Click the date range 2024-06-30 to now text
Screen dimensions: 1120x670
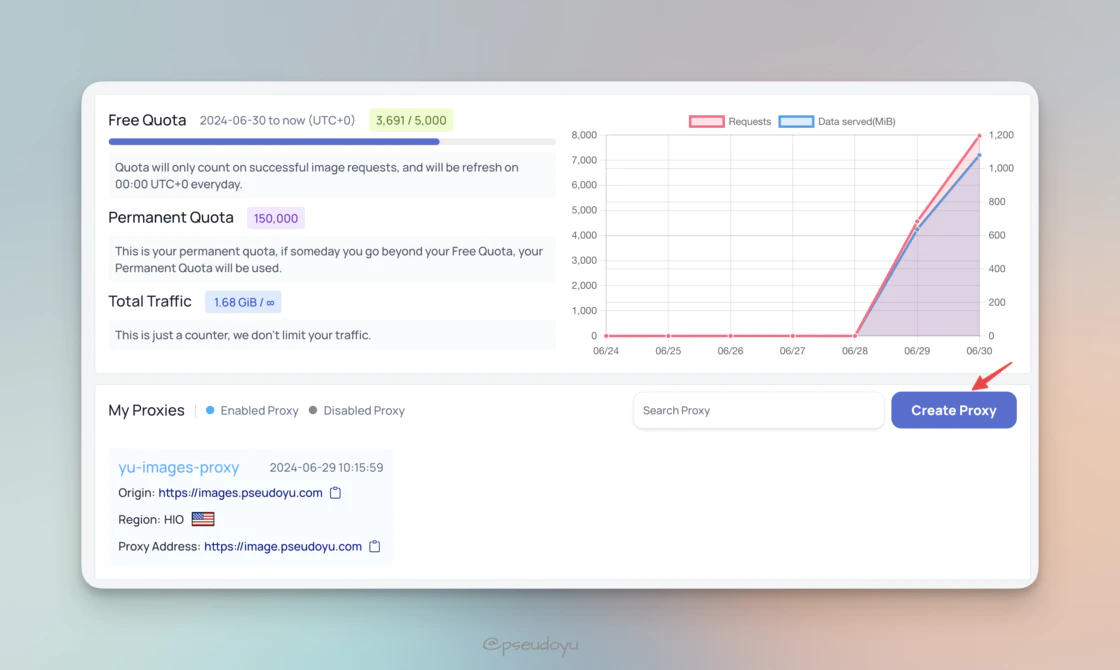click(x=277, y=120)
